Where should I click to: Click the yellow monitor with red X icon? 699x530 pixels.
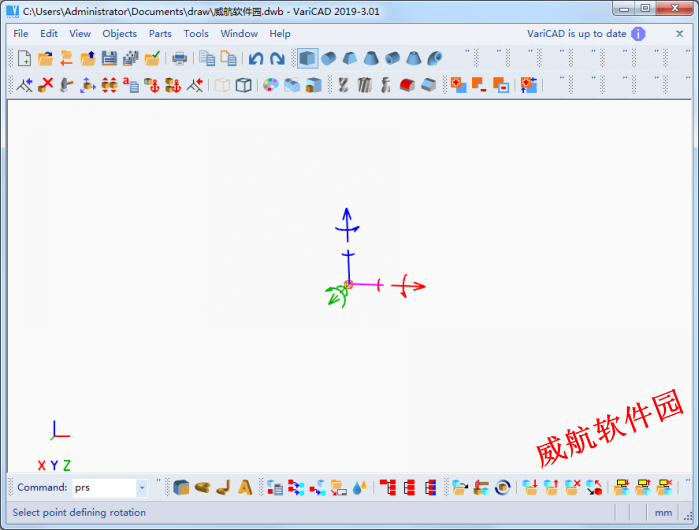tap(664, 487)
